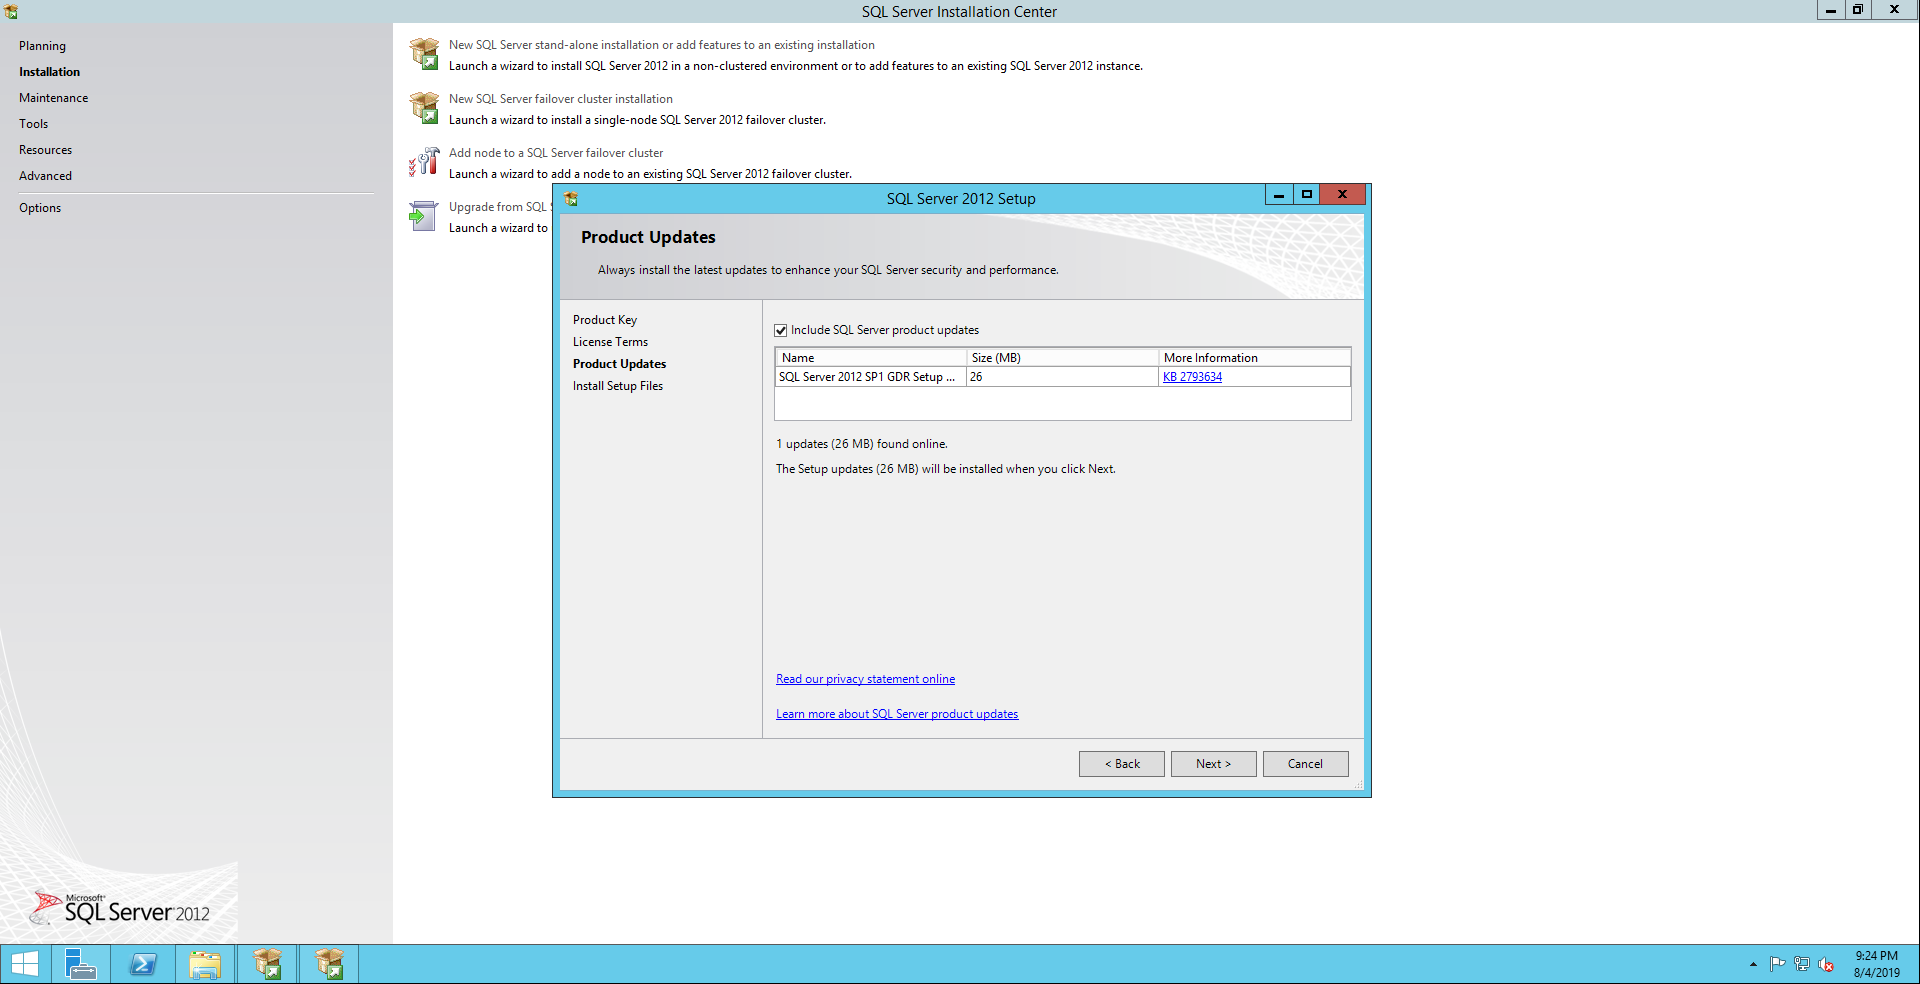Read the privacy statement online link
This screenshot has width=1920, height=984.
point(865,679)
